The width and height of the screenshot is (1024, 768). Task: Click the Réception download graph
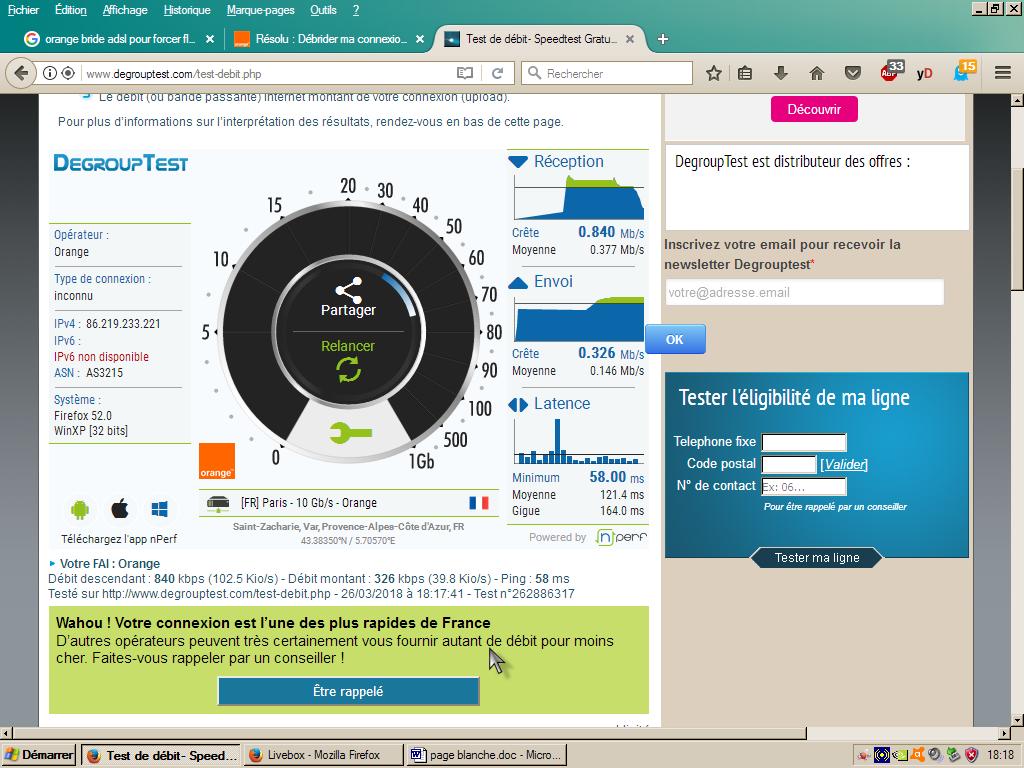point(579,197)
